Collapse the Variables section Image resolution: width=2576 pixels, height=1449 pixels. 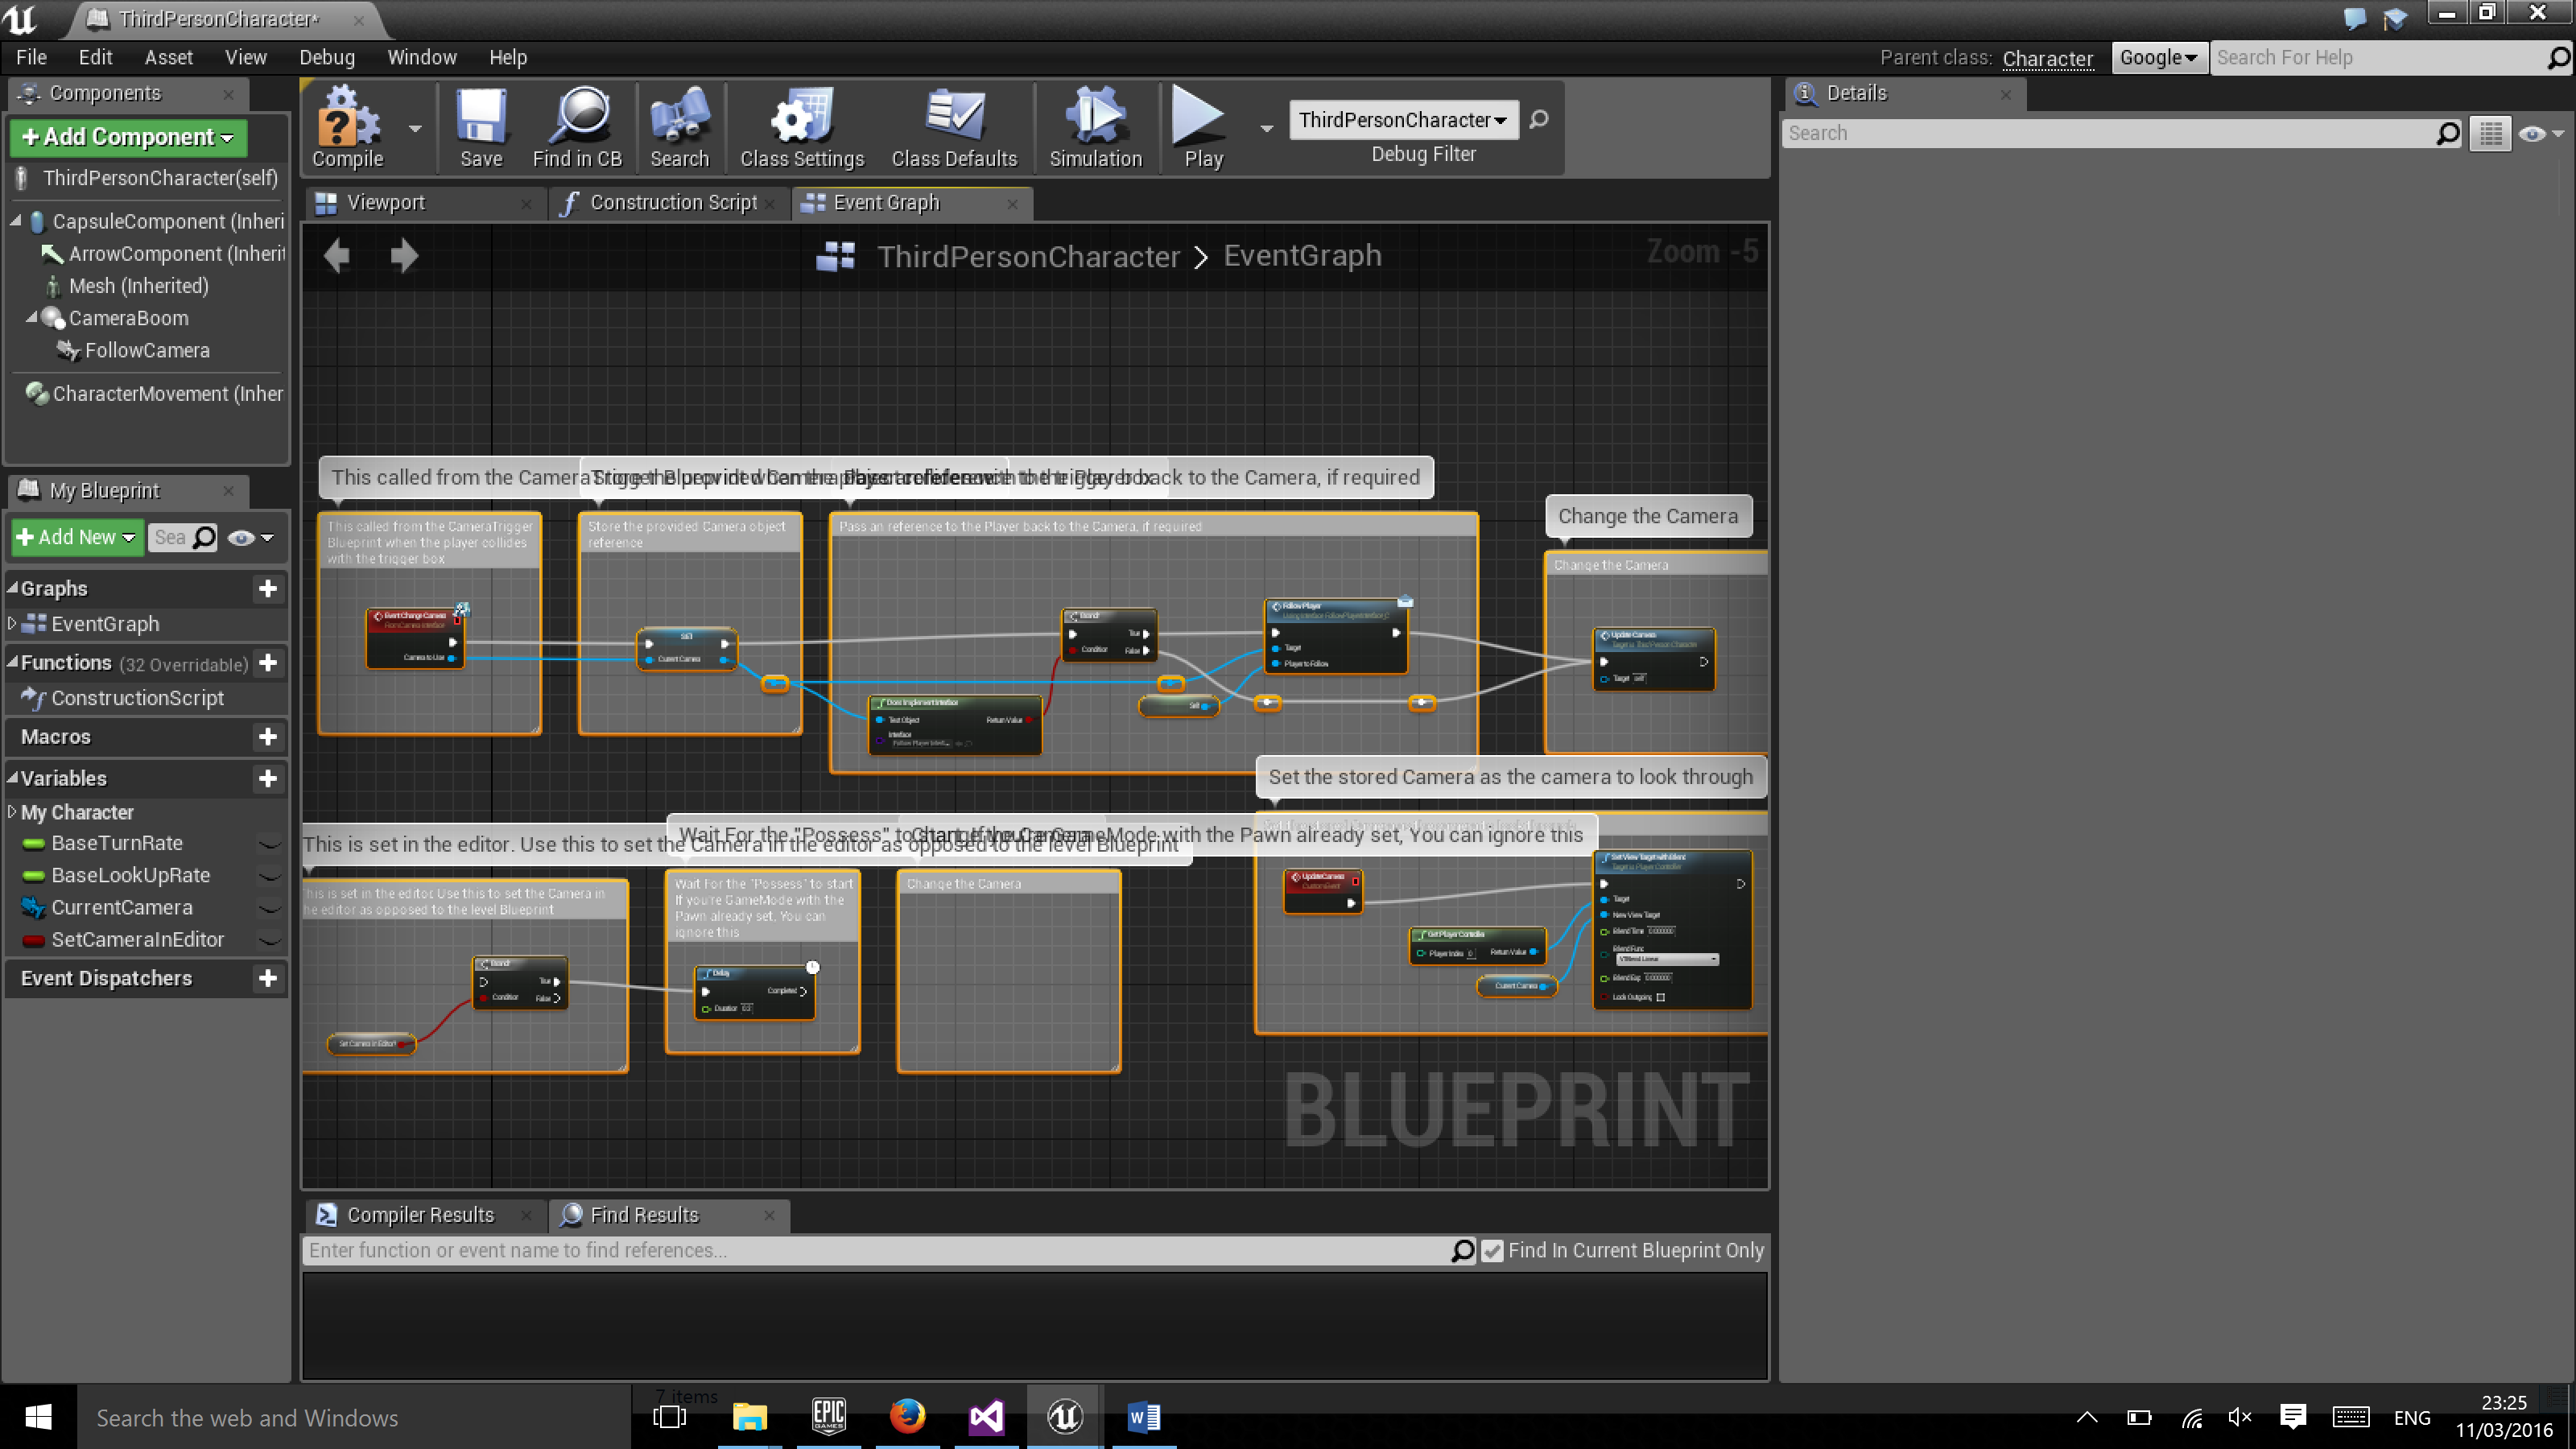[x=12, y=777]
